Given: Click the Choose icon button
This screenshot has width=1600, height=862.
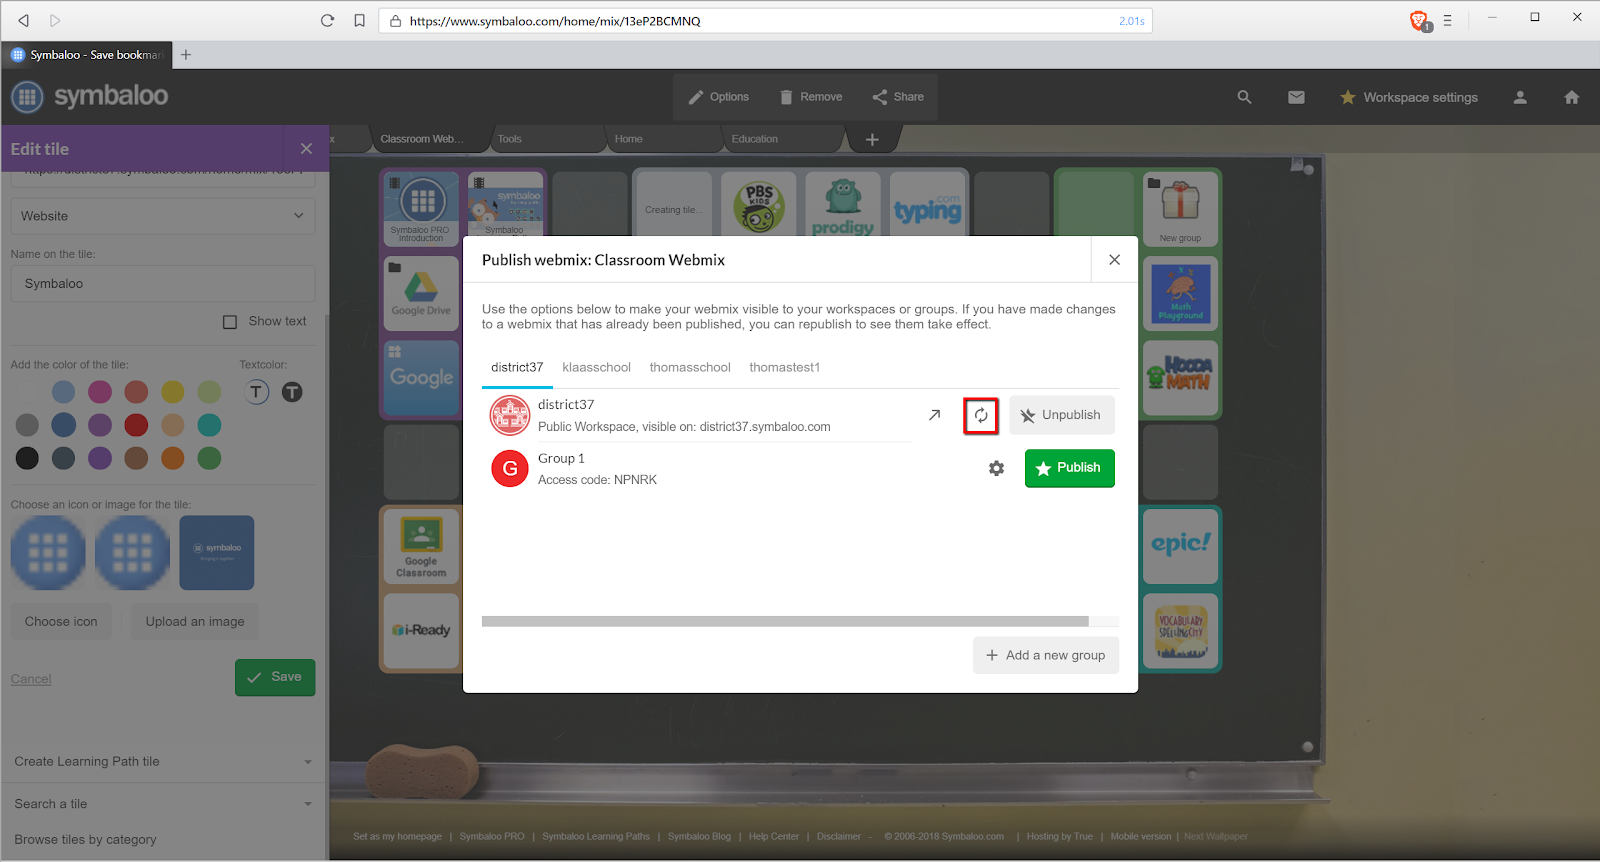Looking at the screenshot, I should click(x=61, y=621).
